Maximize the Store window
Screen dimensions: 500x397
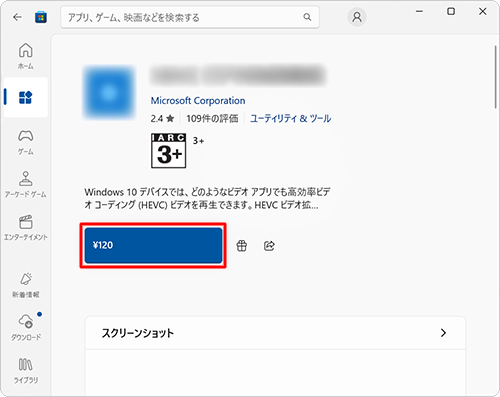(x=451, y=11)
